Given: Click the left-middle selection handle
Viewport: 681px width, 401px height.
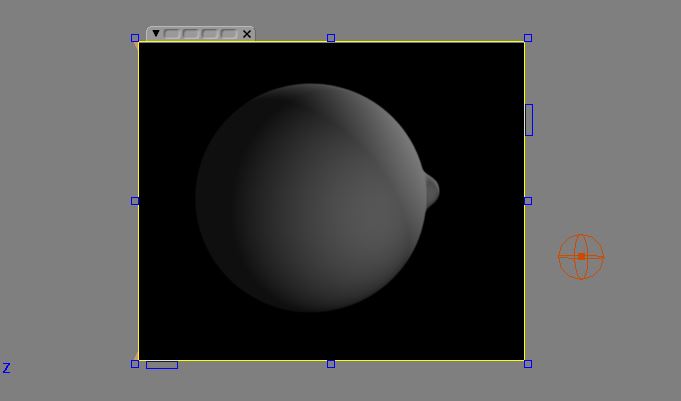Looking at the screenshot, I should pyautogui.click(x=135, y=201).
